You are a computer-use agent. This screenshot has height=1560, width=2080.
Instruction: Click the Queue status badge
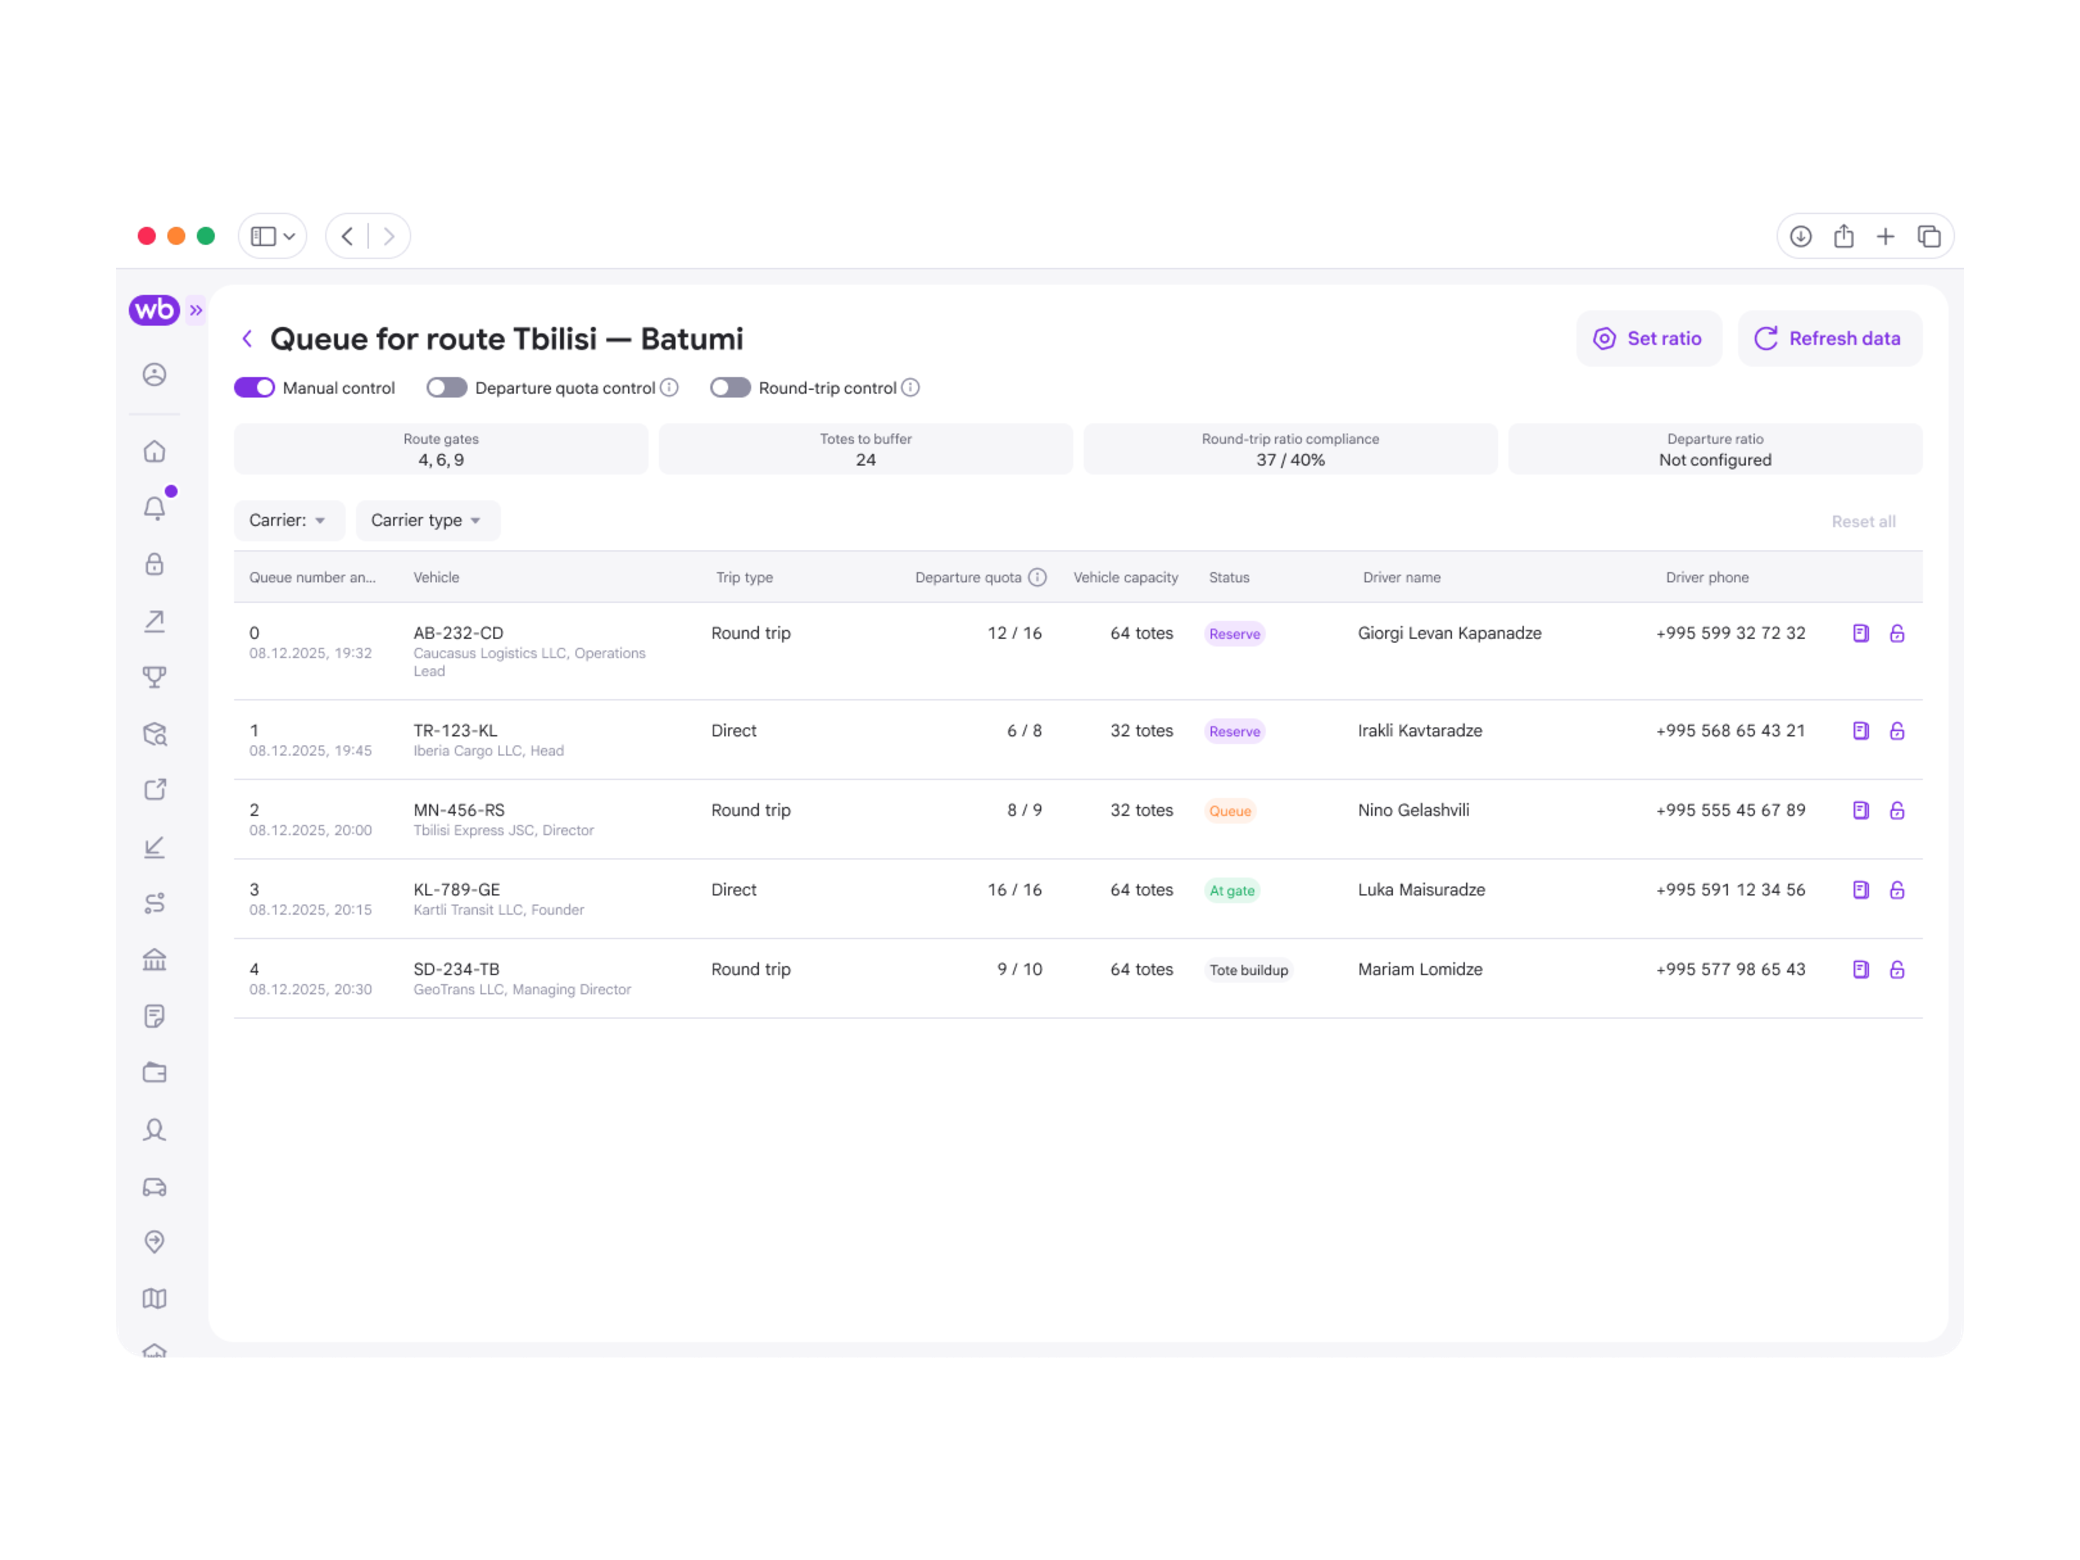[x=1230, y=811]
